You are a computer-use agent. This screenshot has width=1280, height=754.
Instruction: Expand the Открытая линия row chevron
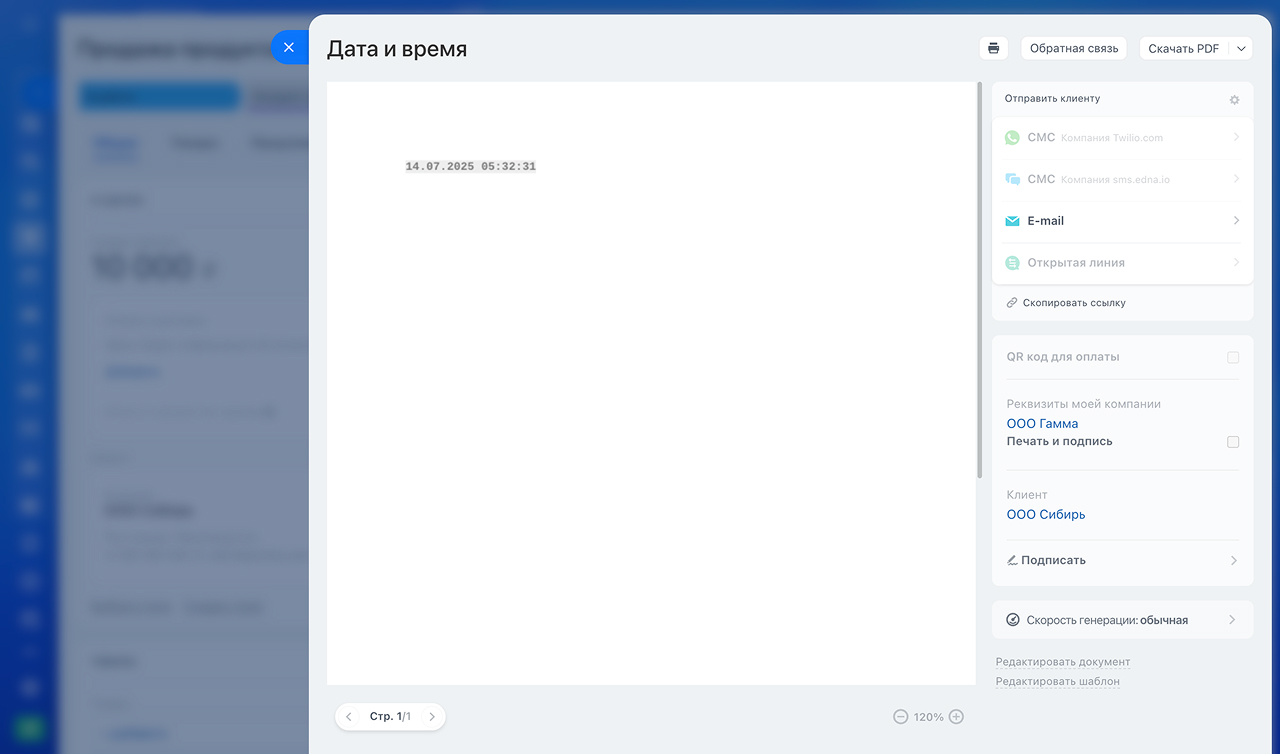pos(1236,262)
